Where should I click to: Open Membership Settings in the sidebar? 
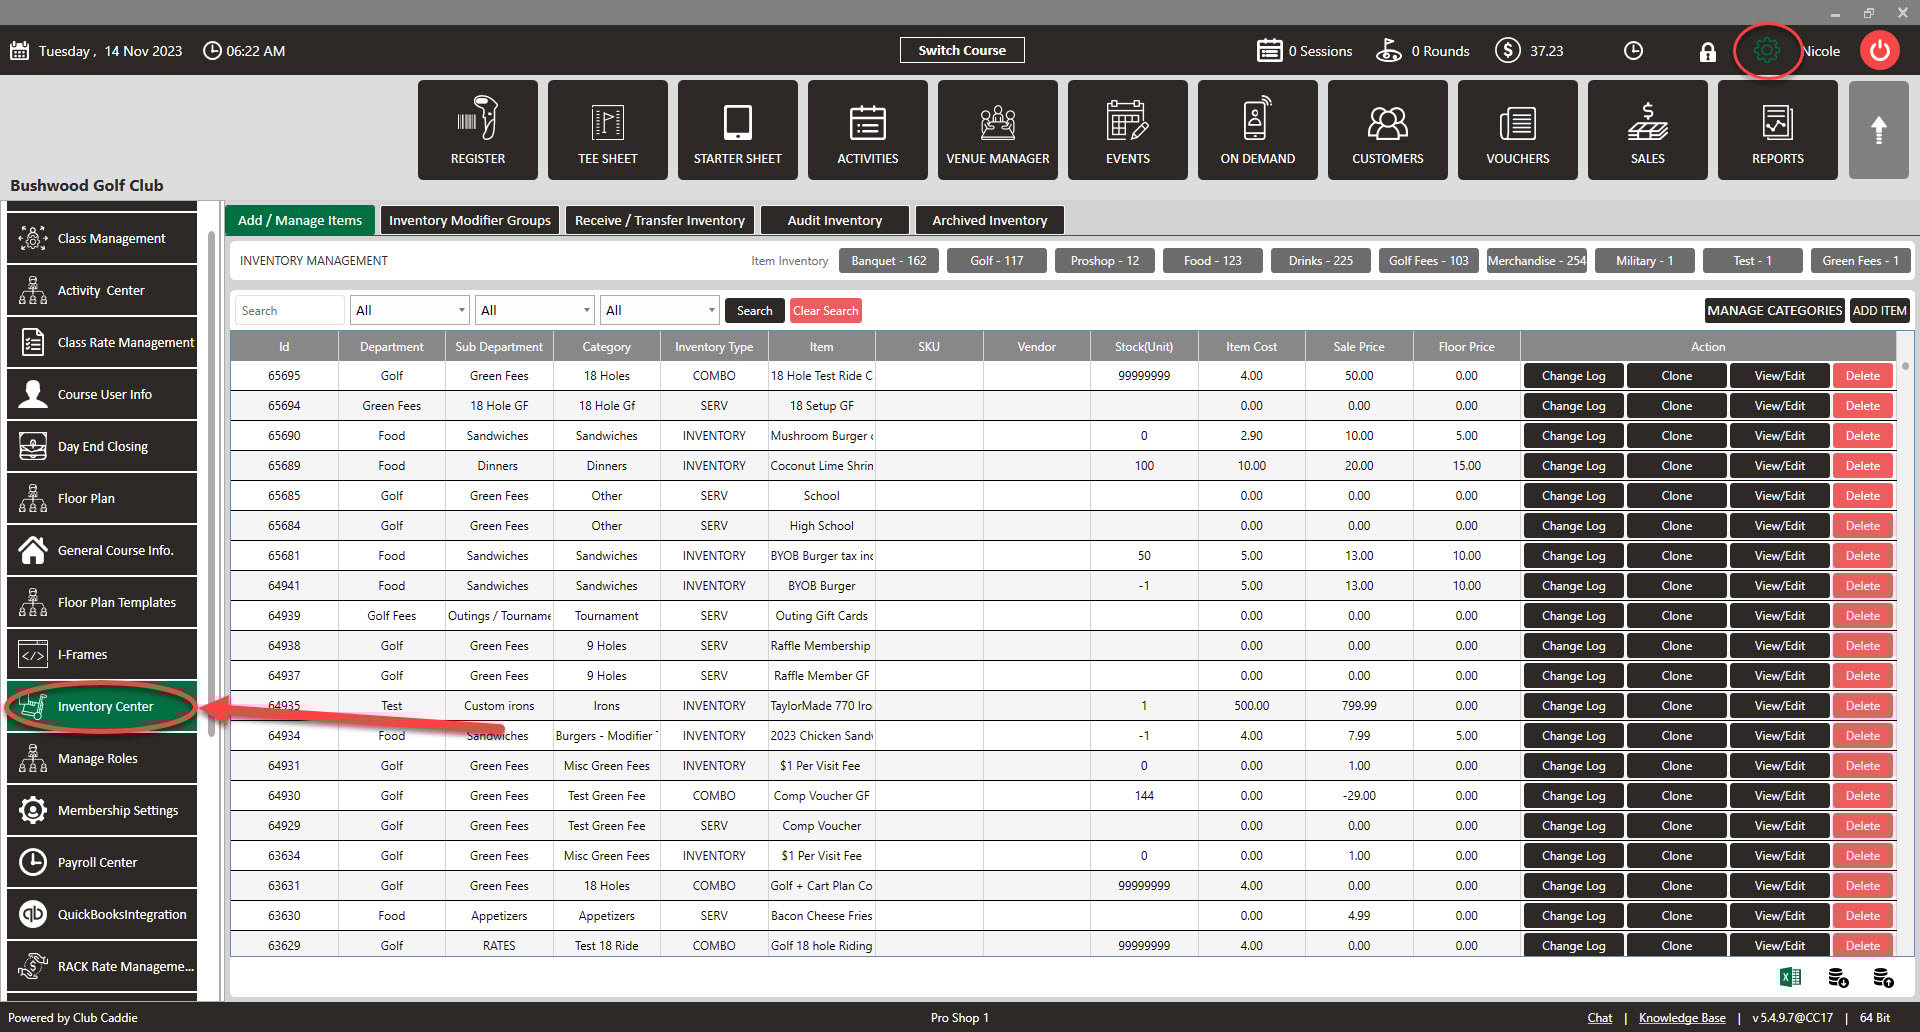tap(102, 810)
